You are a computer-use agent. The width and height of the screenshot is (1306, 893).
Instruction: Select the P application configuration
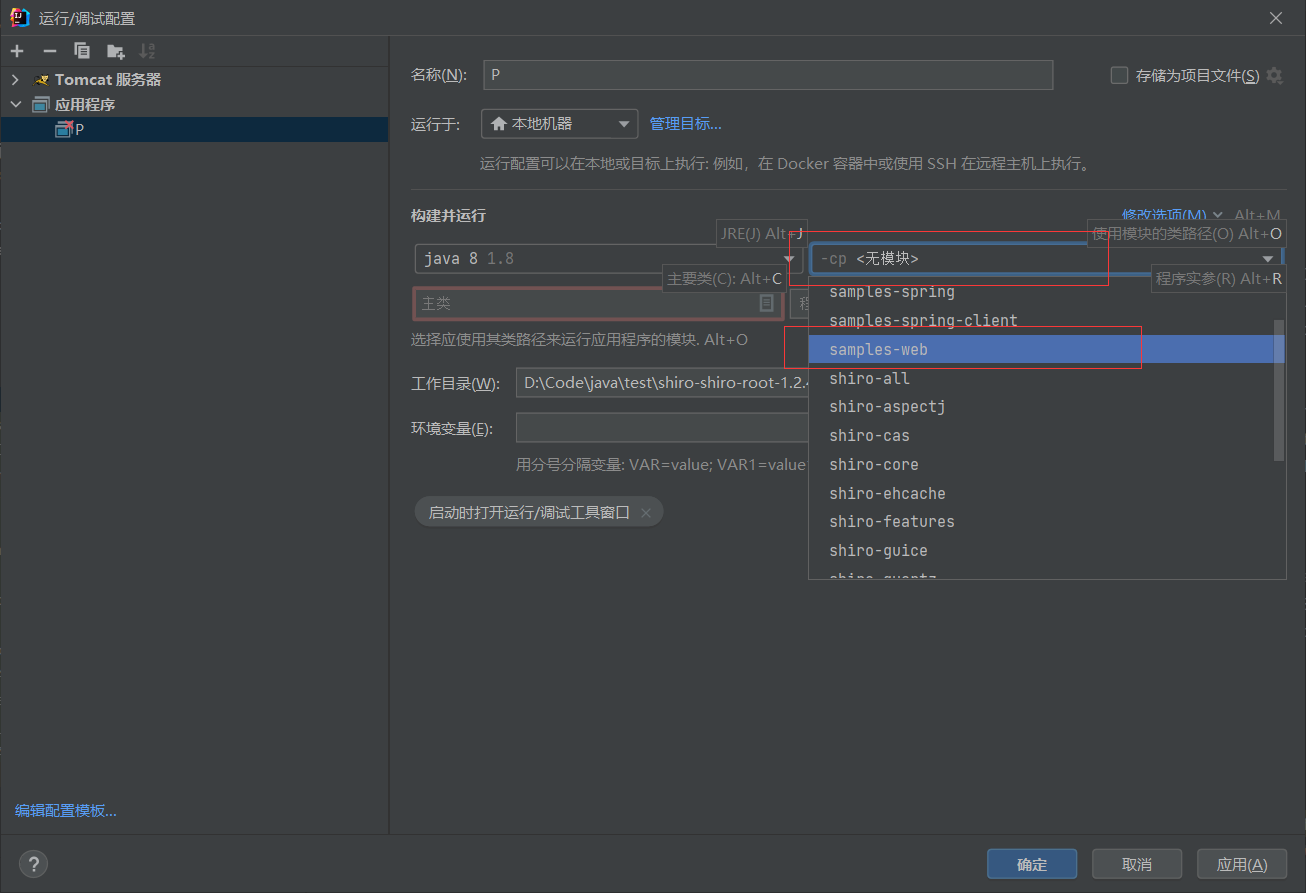pyautogui.click(x=194, y=129)
